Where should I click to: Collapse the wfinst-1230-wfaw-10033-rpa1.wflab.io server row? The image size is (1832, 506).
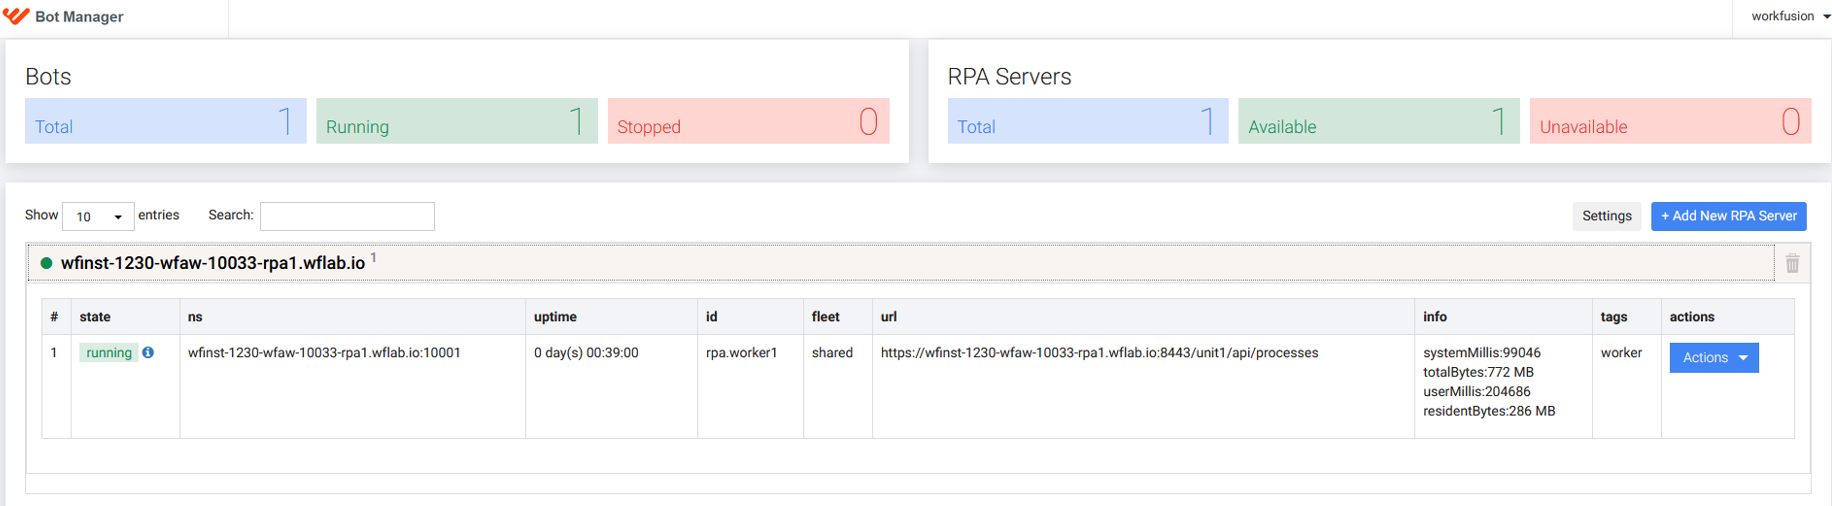pyautogui.click(x=900, y=263)
